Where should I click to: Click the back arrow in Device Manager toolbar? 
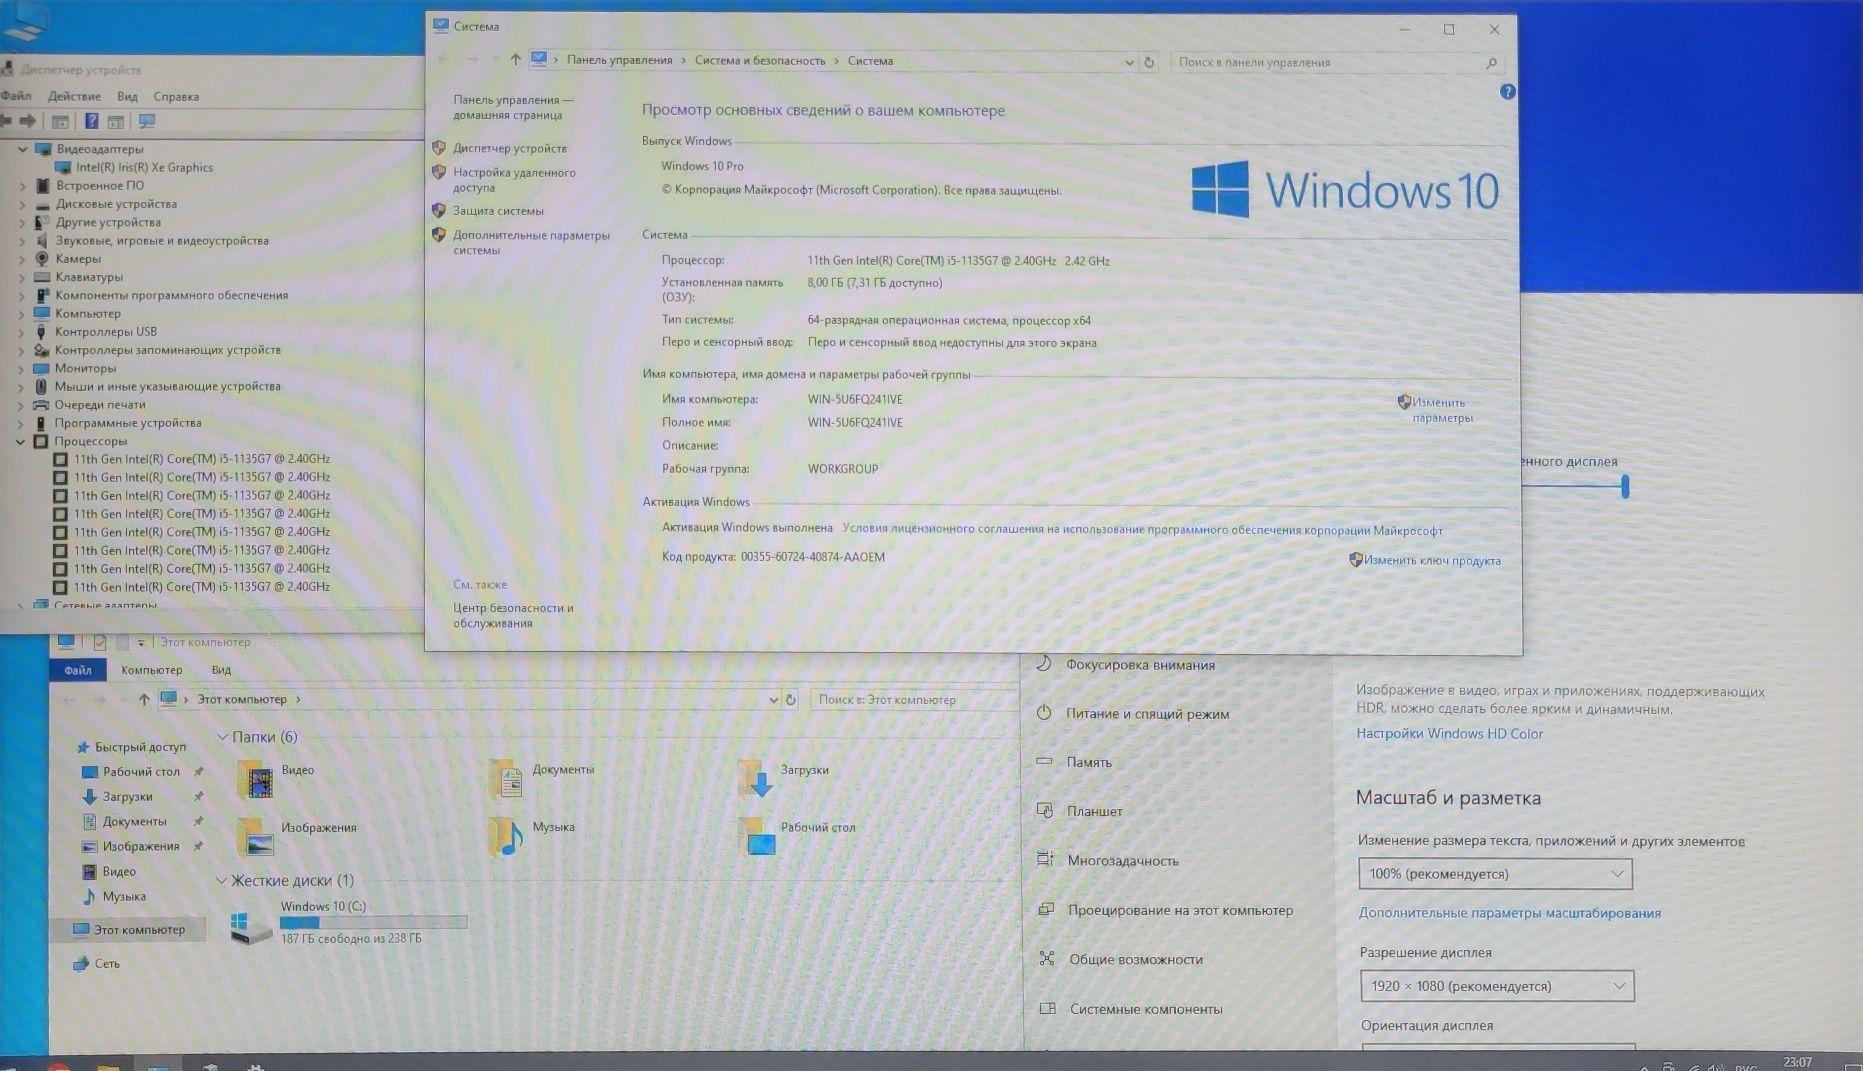(6, 121)
